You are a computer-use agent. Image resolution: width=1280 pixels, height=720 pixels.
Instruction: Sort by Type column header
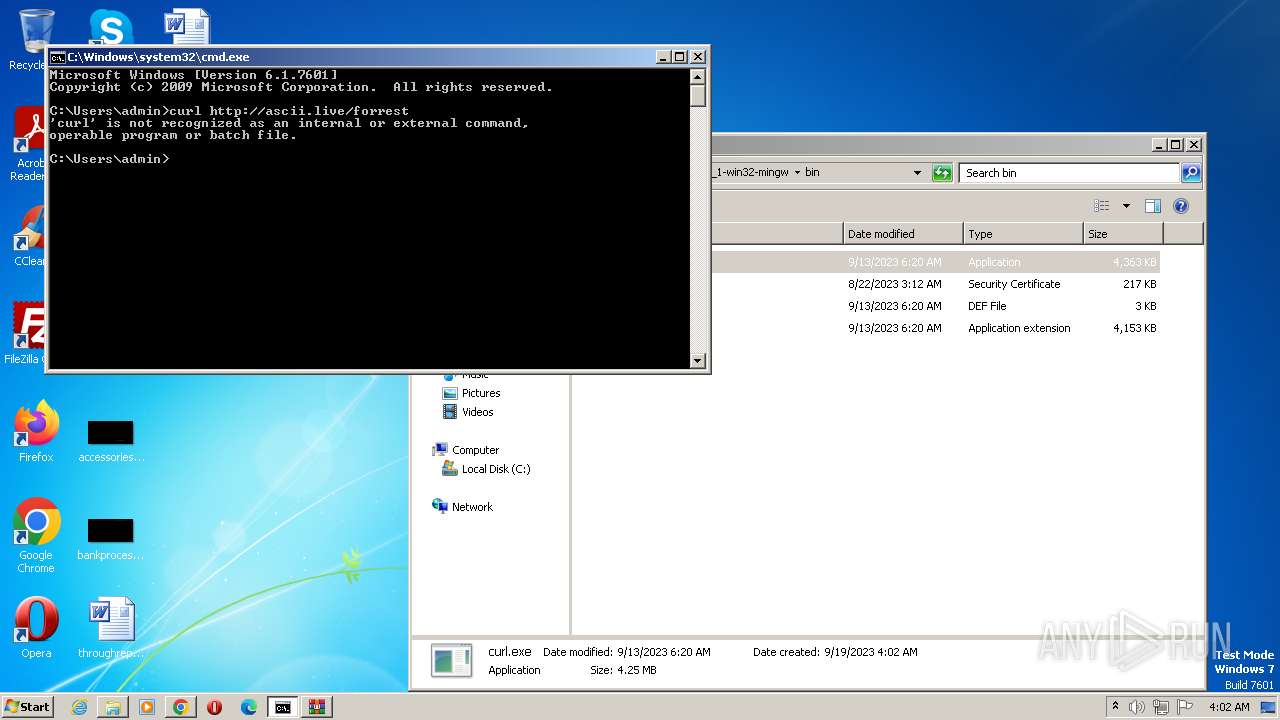click(1023, 234)
